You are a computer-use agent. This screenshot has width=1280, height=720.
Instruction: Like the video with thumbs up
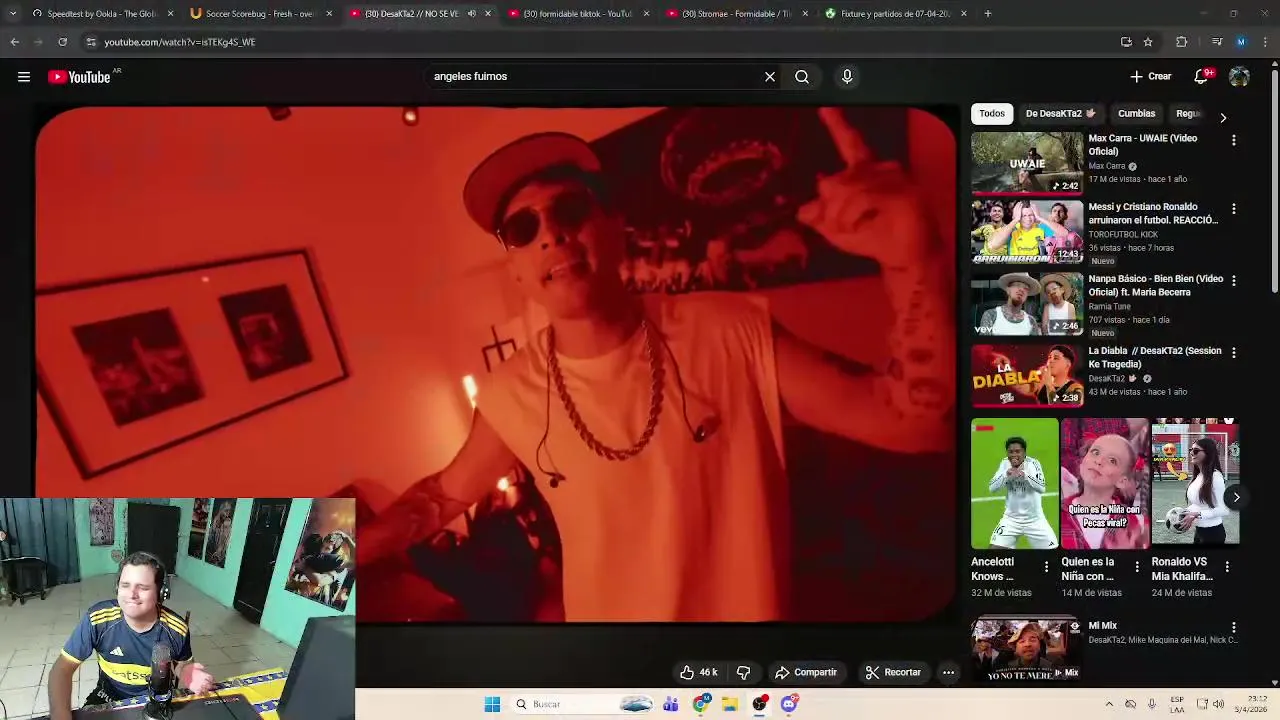[698, 672]
